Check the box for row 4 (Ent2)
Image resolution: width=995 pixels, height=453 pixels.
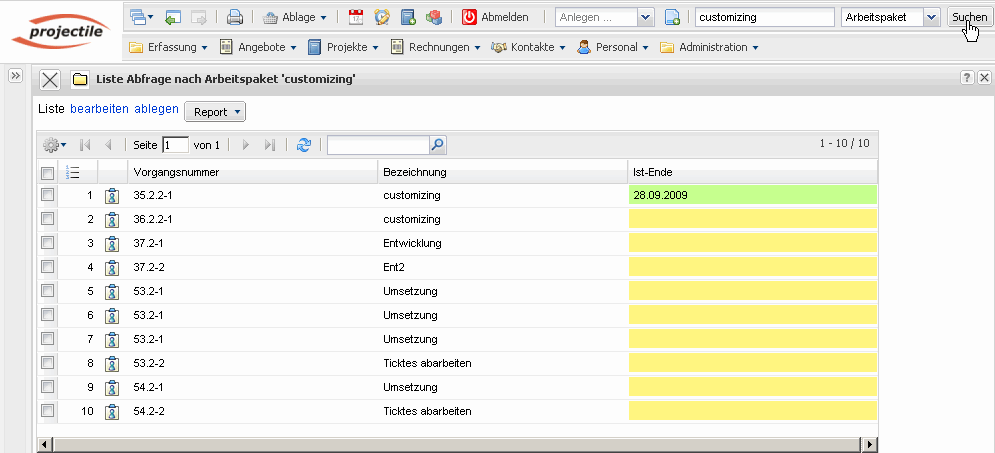click(47, 267)
